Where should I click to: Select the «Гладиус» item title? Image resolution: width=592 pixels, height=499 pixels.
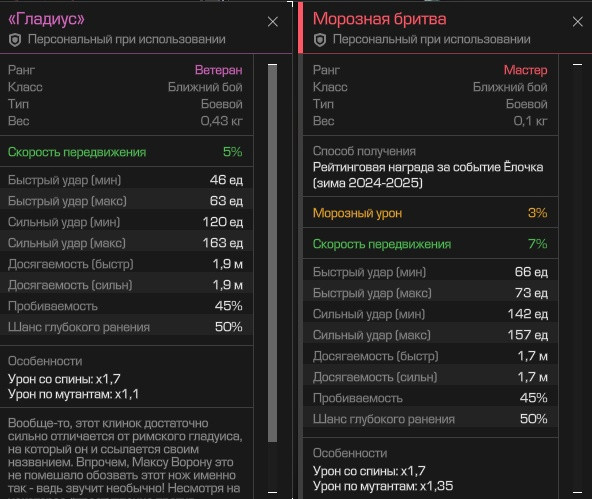click(46, 19)
